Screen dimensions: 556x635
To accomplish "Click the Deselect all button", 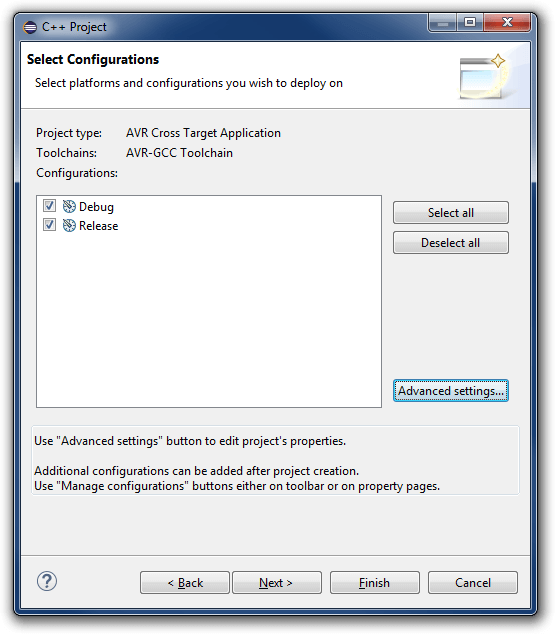I will click(x=451, y=243).
